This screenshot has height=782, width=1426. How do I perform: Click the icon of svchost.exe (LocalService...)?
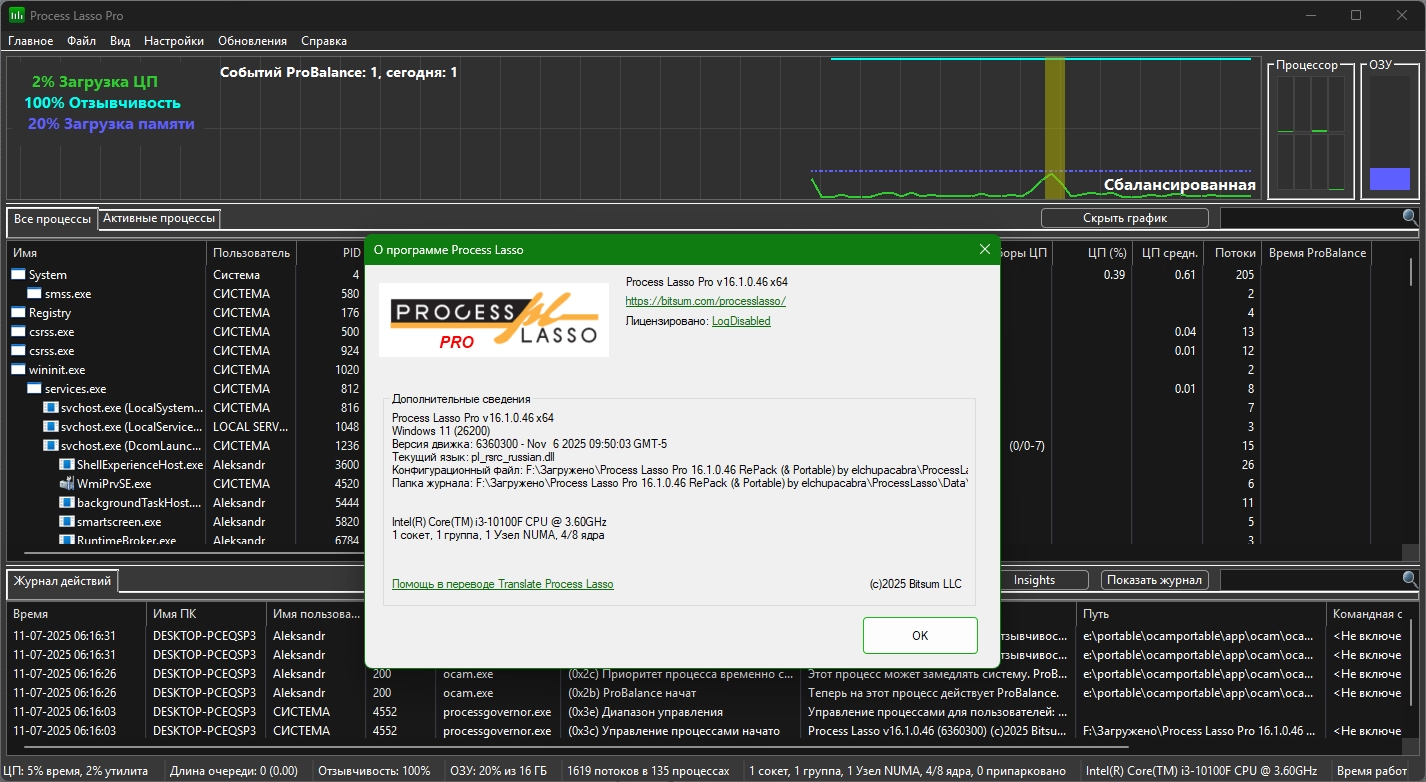tap(51, 427)
